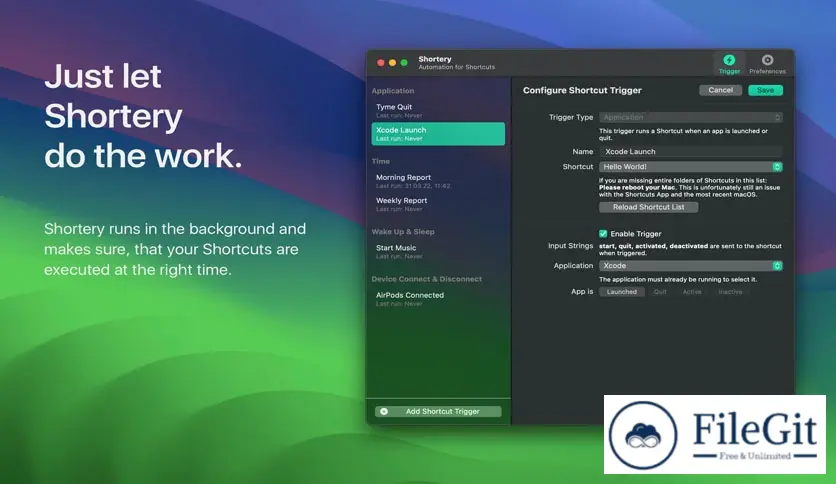Select the Launched app state segment

622,292
